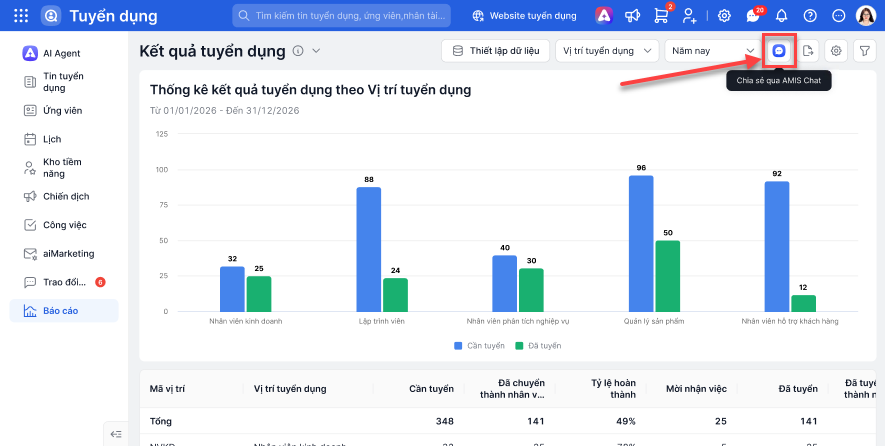Open the apps grid launcher
The image size is (885, 446).
tap(21, 16)
